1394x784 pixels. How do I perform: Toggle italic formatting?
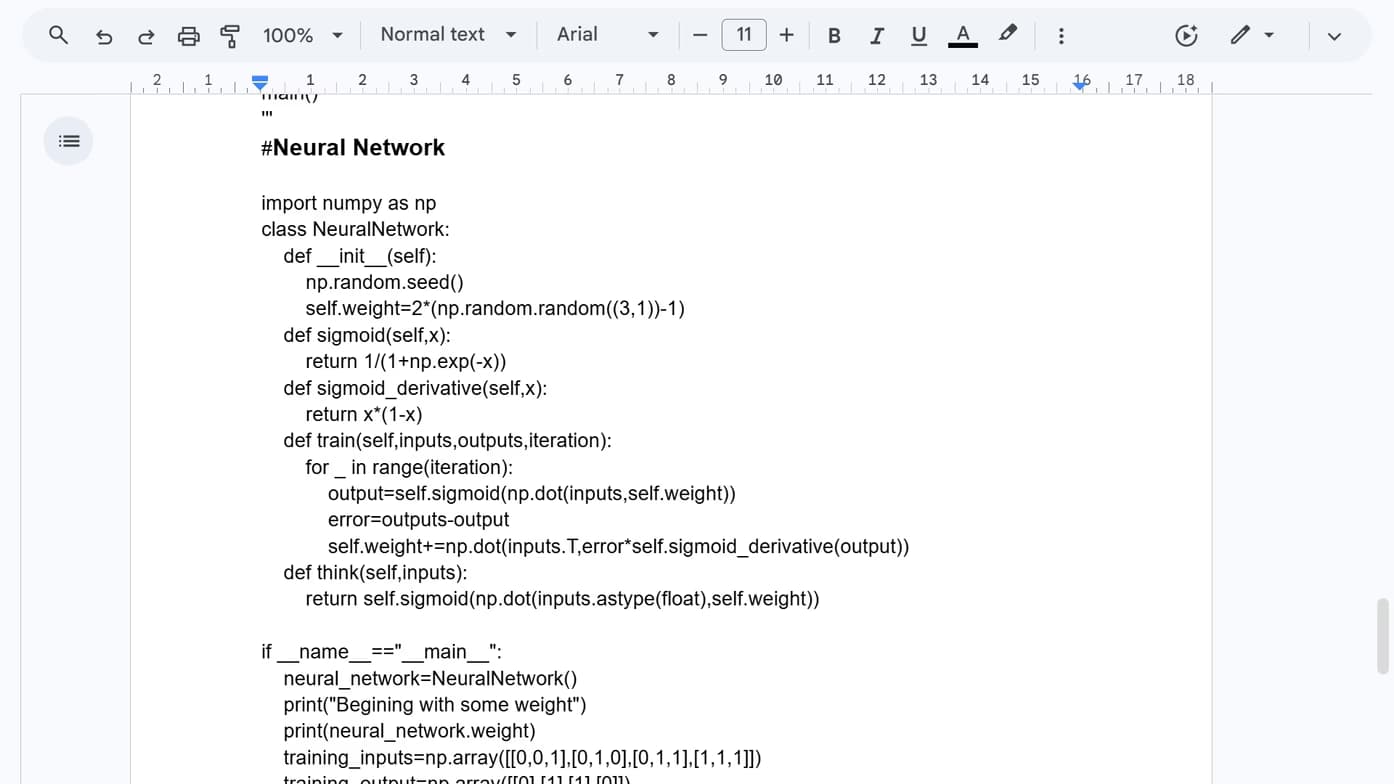(876, 34)
